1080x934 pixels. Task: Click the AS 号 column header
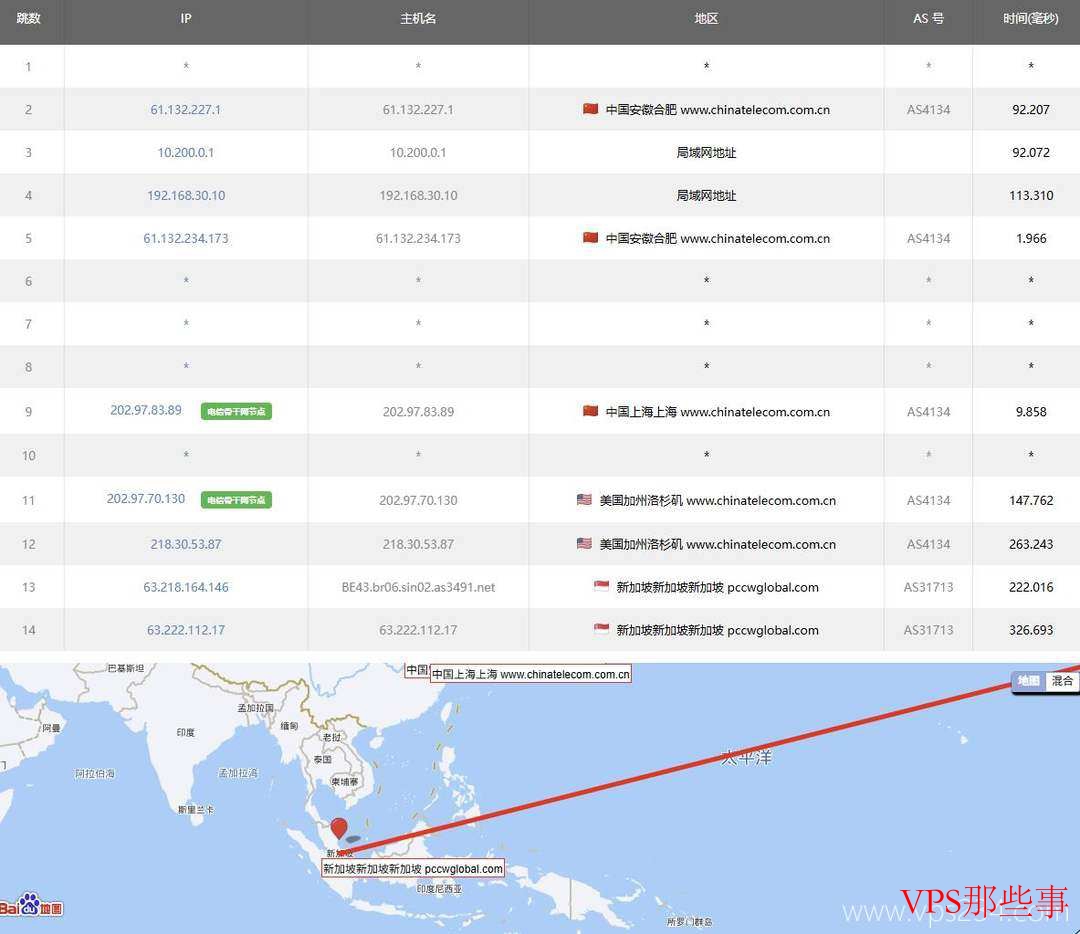(928, 19)
